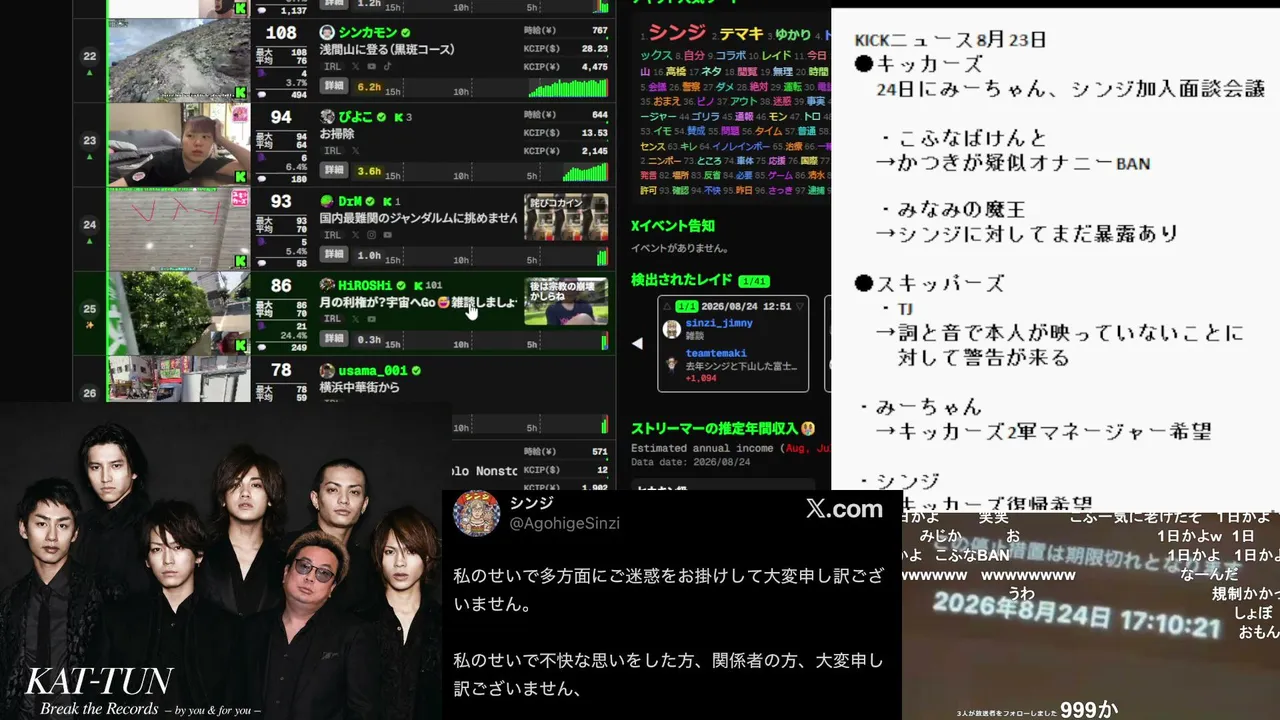Click the Kick 101 badge beside HiROSHi
The height and width of the screenshot is (720, 1280).
point(428,285)
